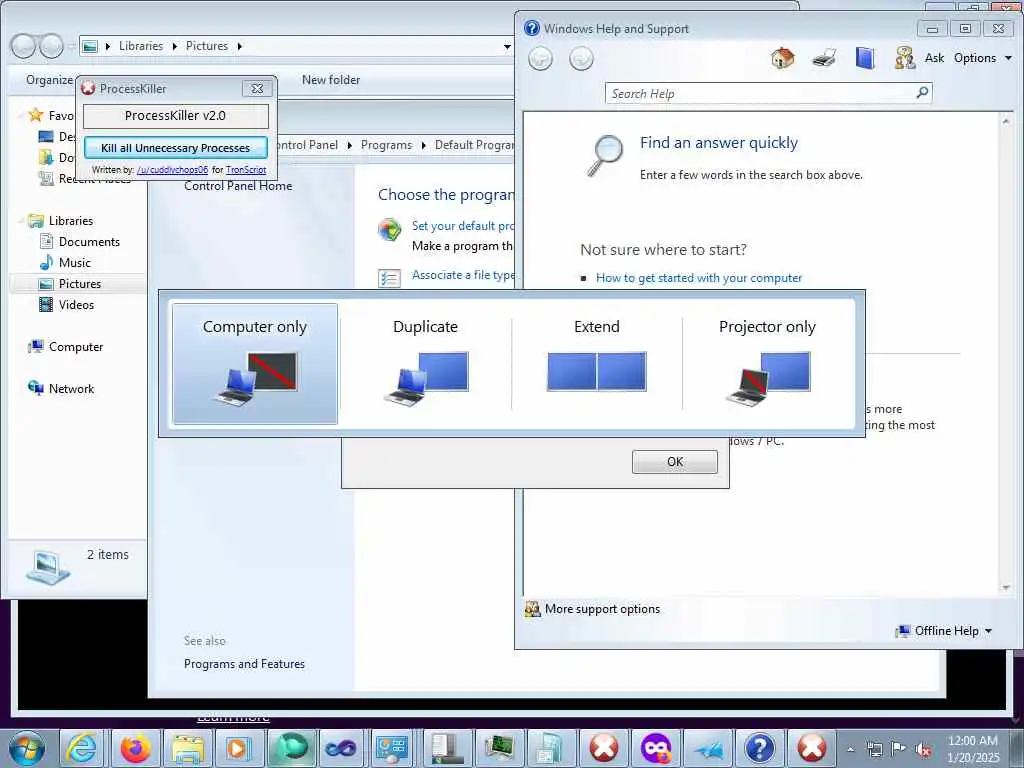1024x768 pixels.
Task: Expand arrow after Pictures in address bar
Action: pos(240,46)
